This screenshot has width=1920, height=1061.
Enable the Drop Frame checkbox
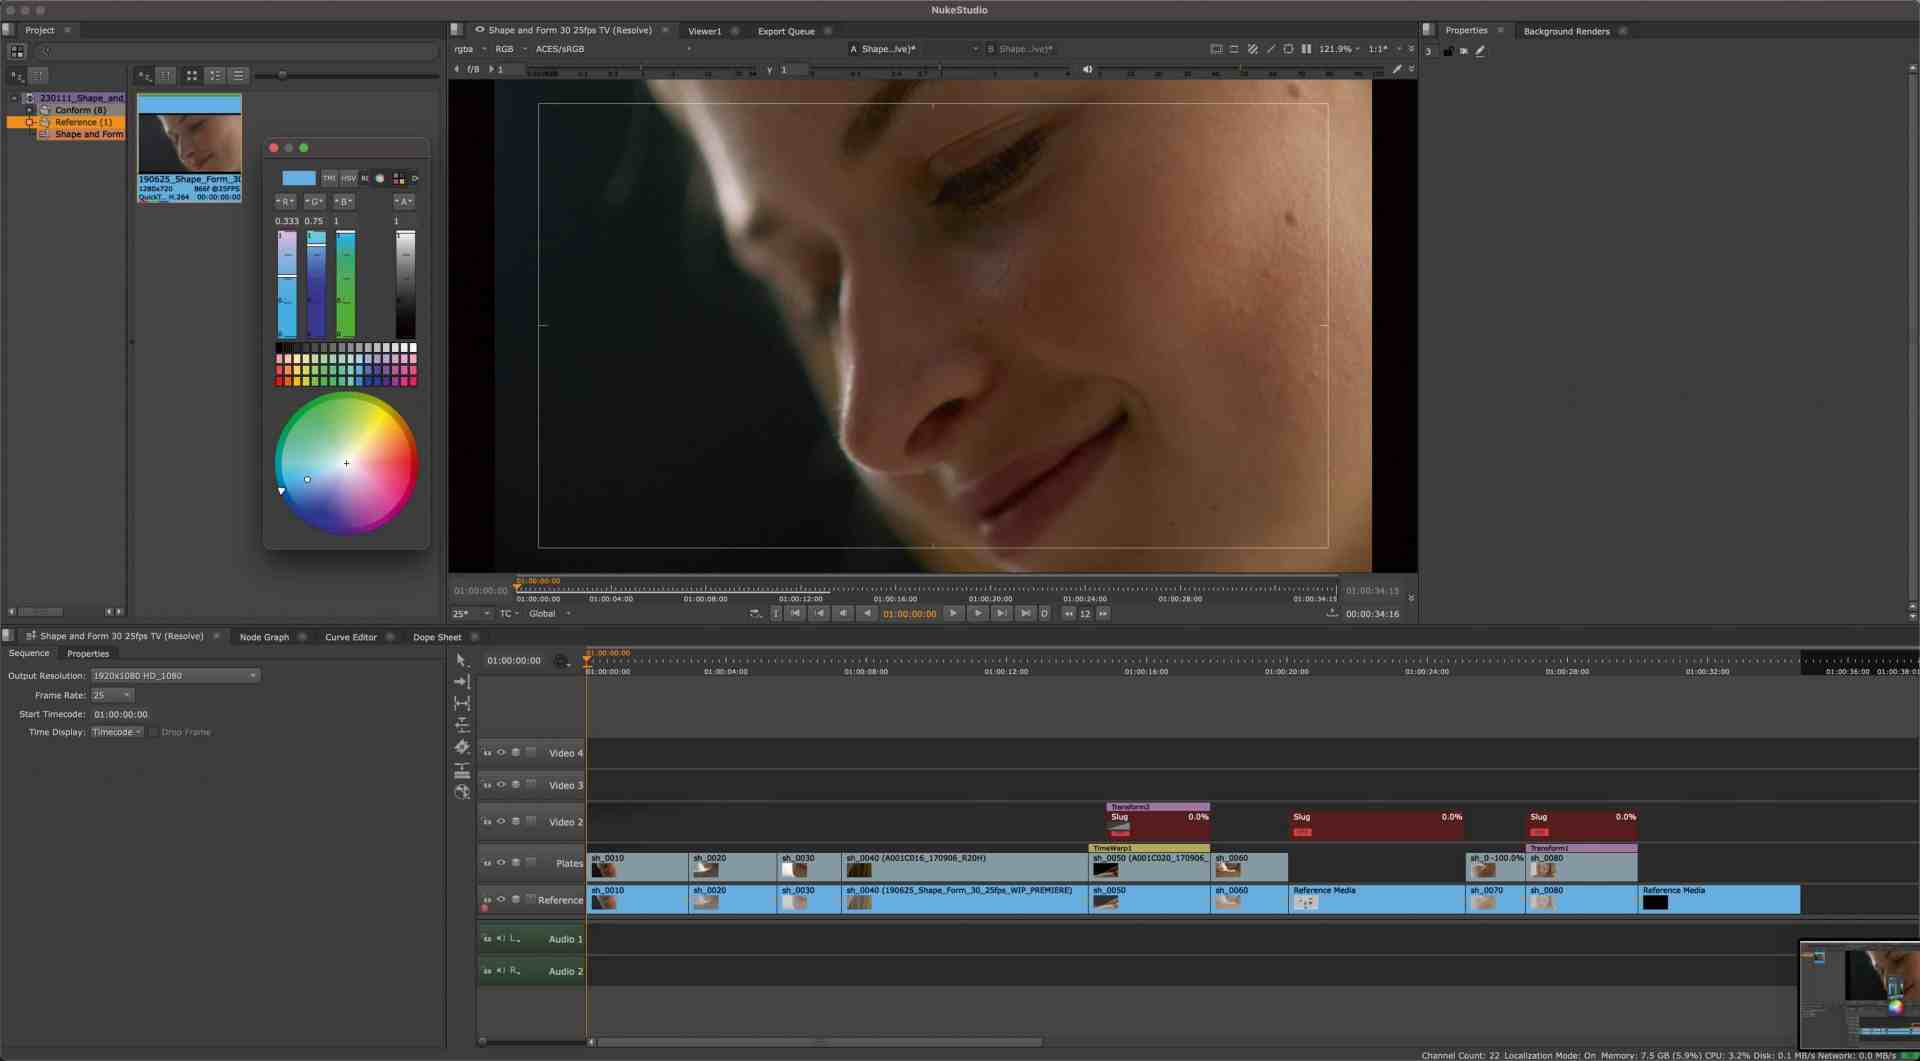point(152,731)
